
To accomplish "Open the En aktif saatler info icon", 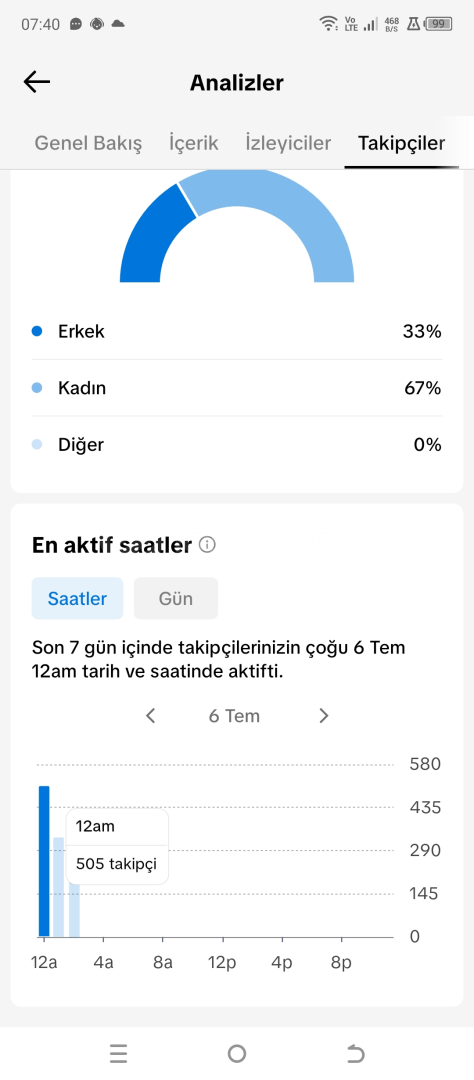I will pyautogui.click(x=207, y=546).
